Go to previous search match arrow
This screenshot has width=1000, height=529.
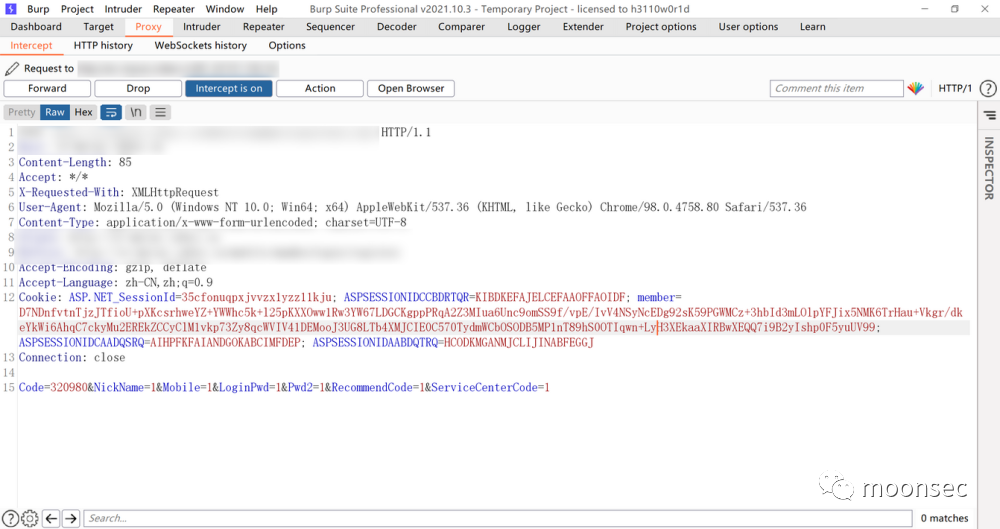pyautogui.click(x=52, y=518)
